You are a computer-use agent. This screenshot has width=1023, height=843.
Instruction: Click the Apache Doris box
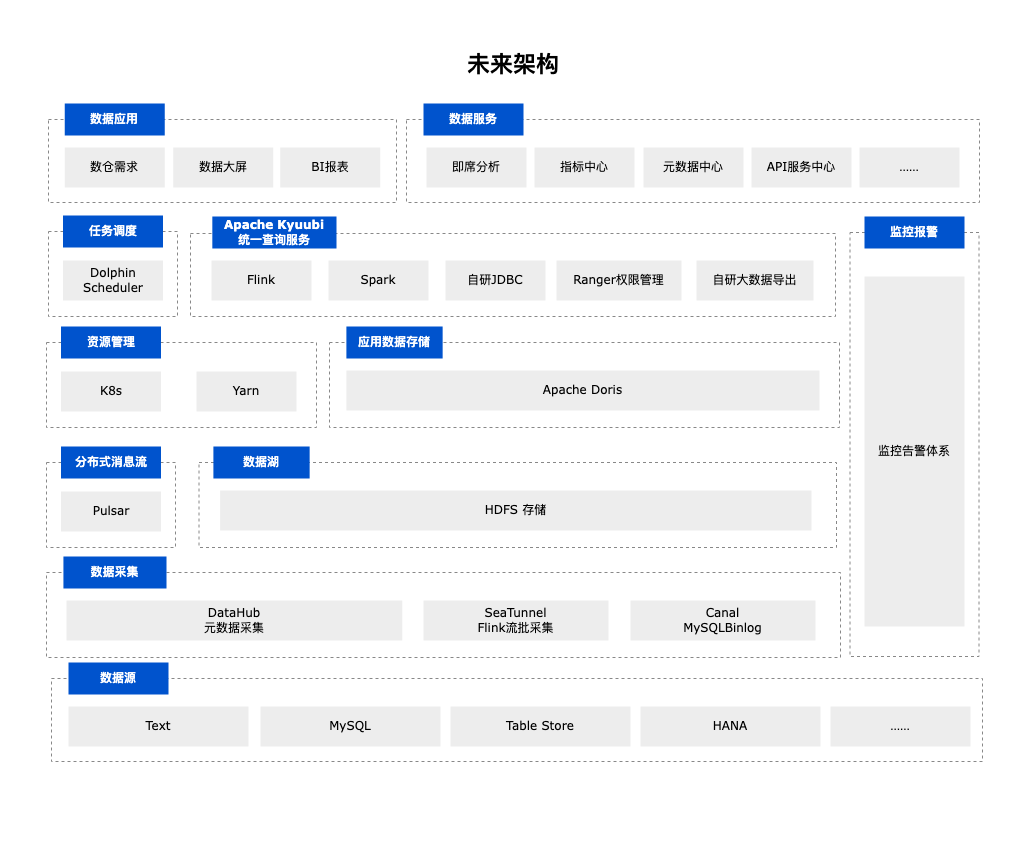[x=583, y=390]
